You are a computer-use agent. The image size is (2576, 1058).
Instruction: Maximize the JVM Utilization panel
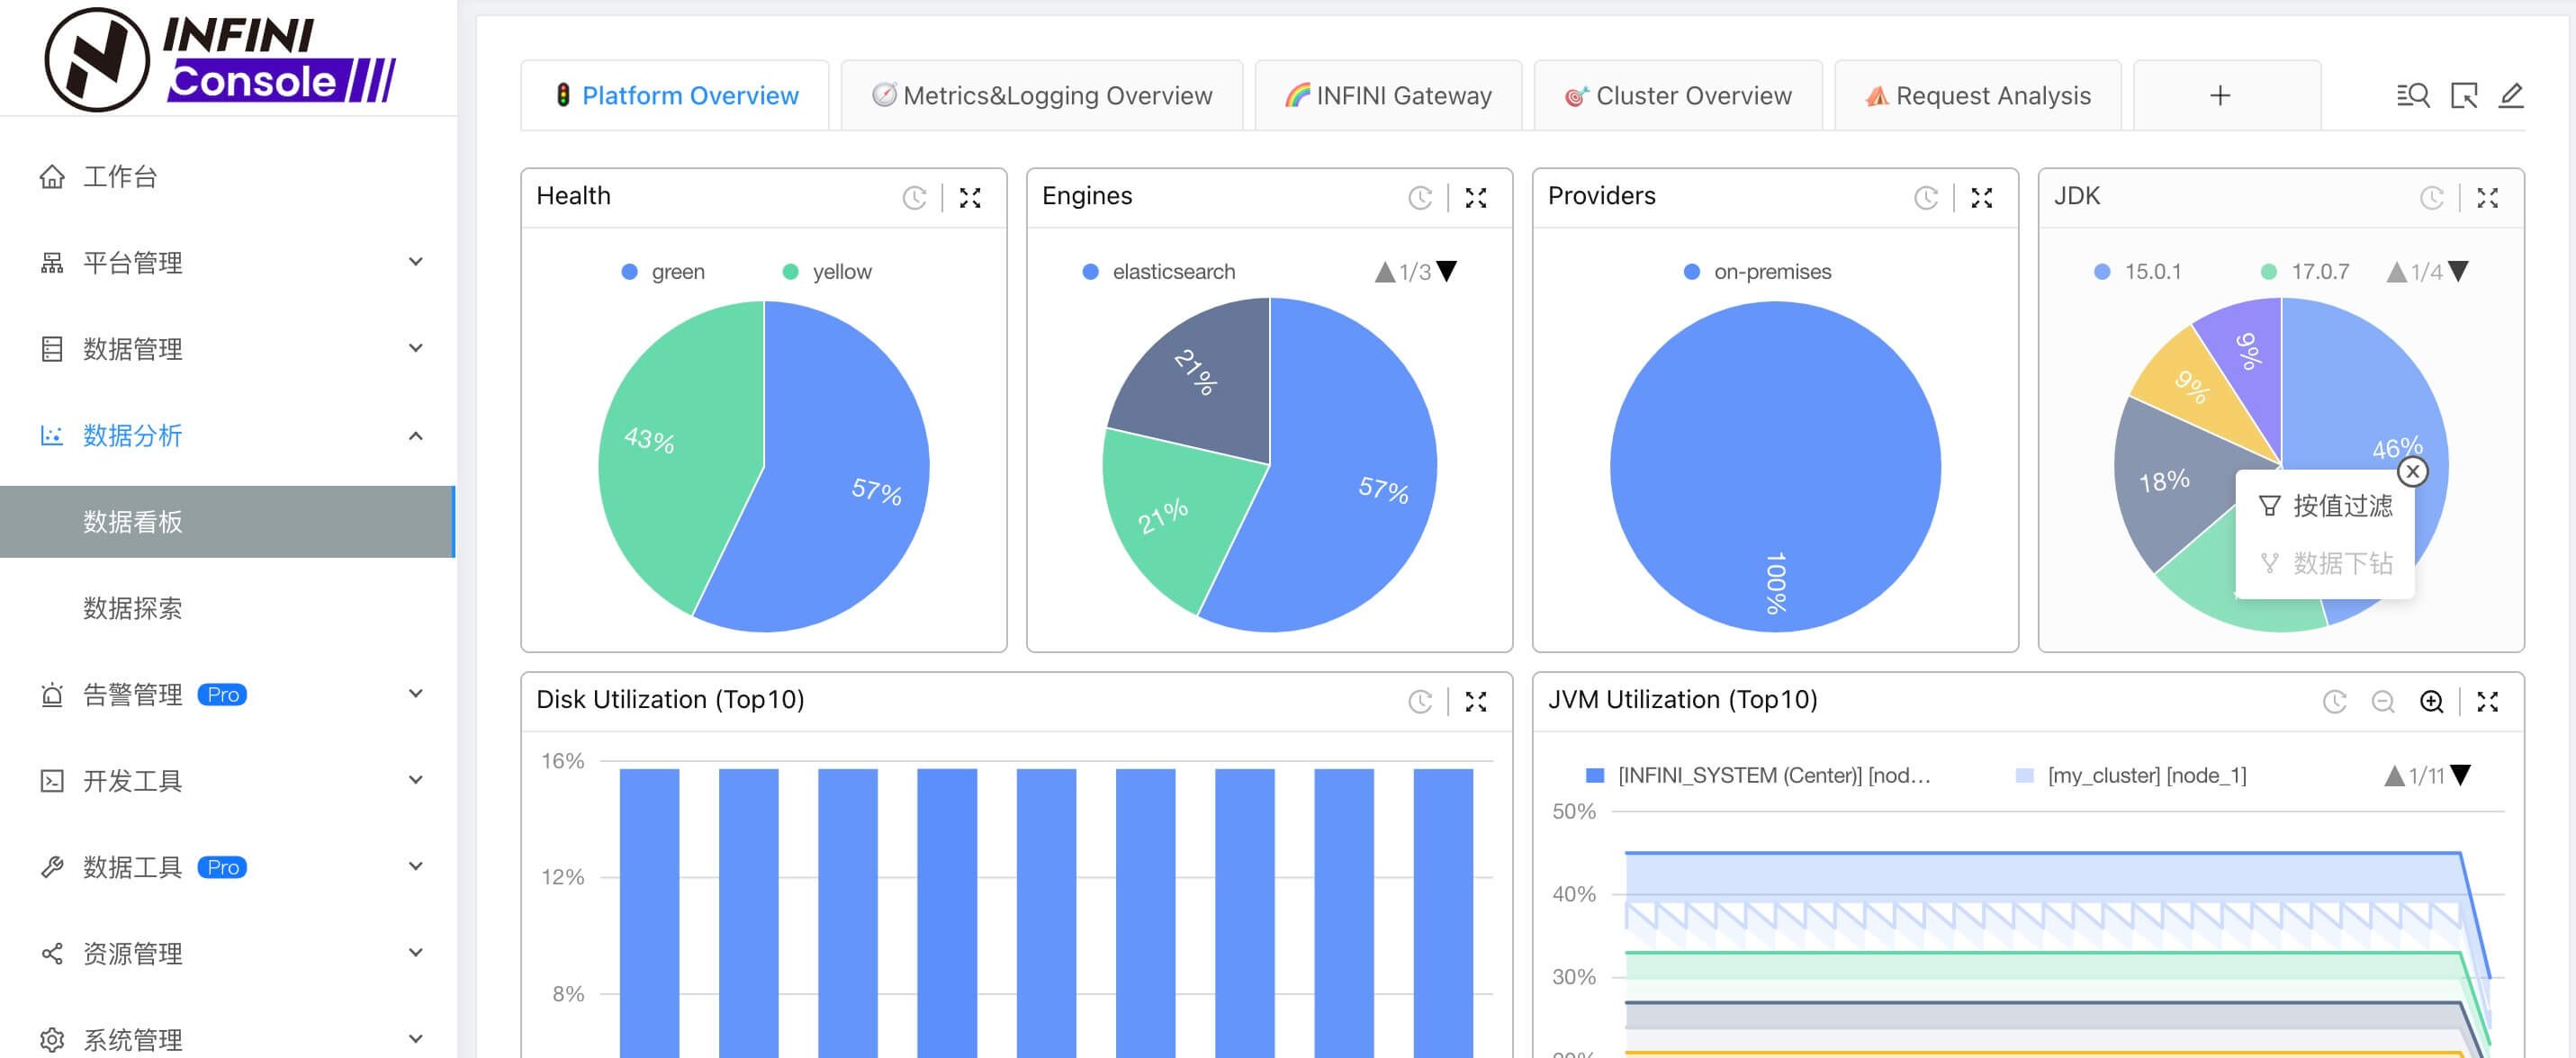click(2488, 702)
